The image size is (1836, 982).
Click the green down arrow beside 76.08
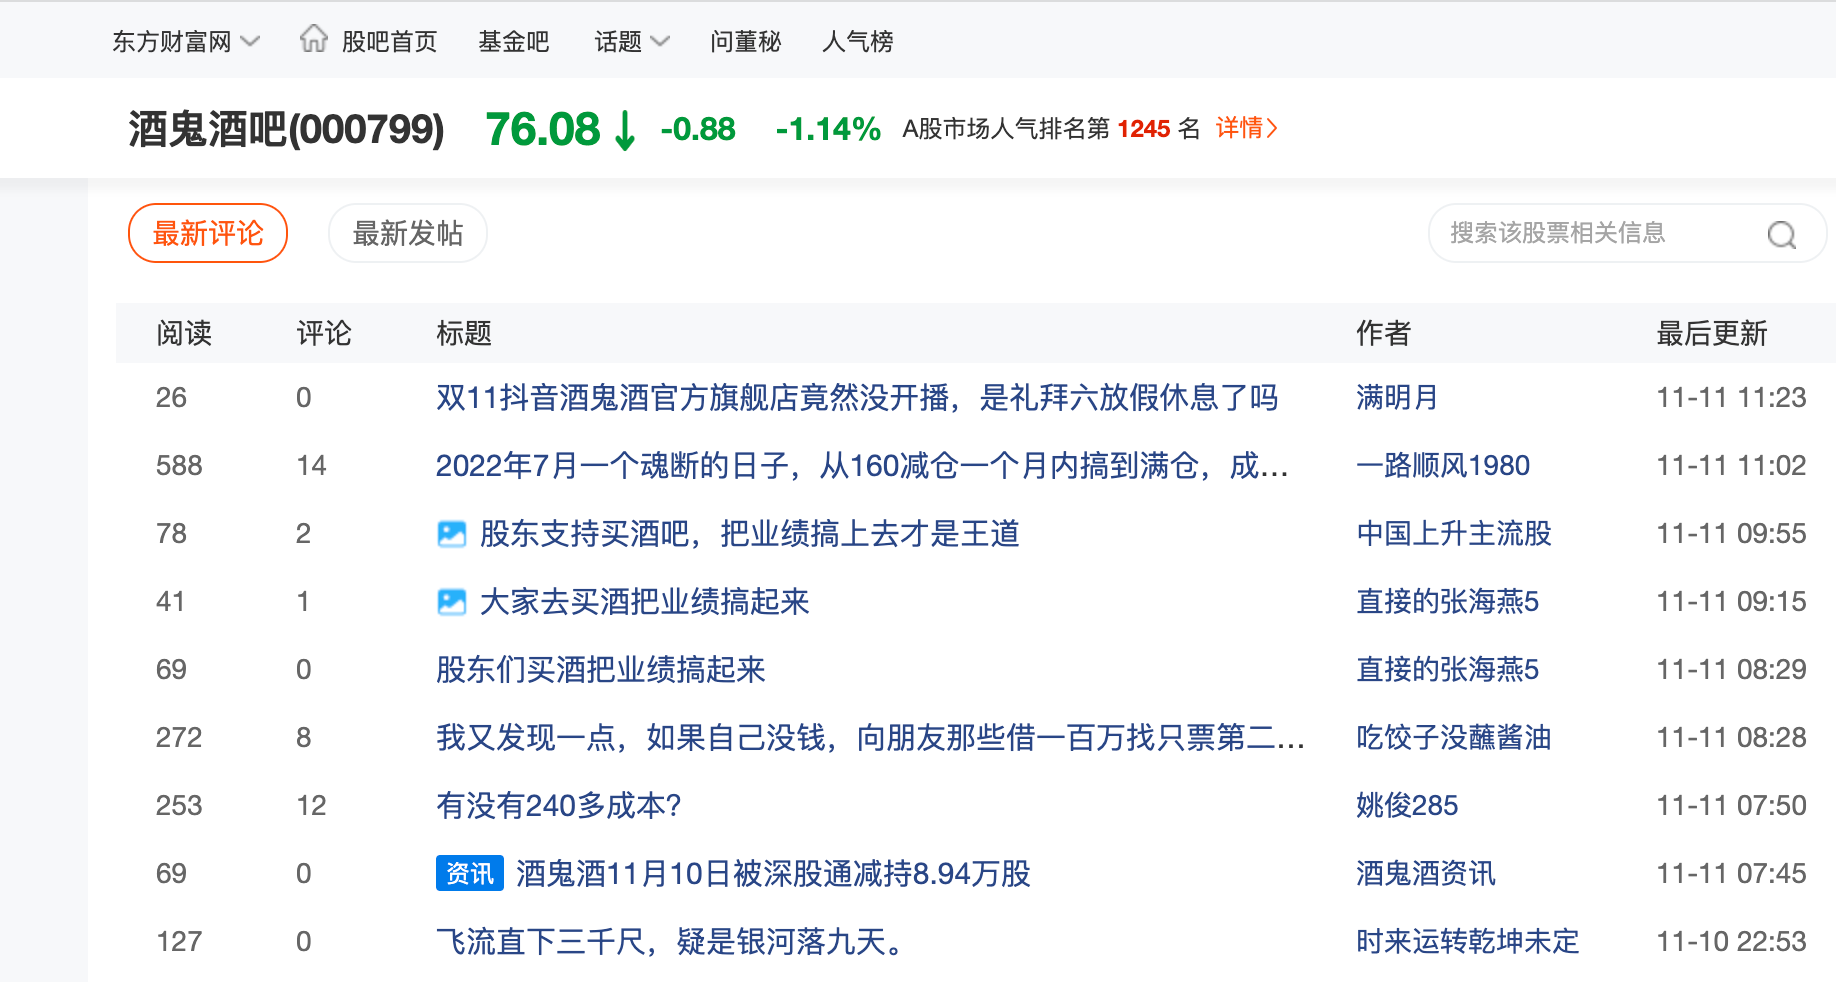pos(625,130)
